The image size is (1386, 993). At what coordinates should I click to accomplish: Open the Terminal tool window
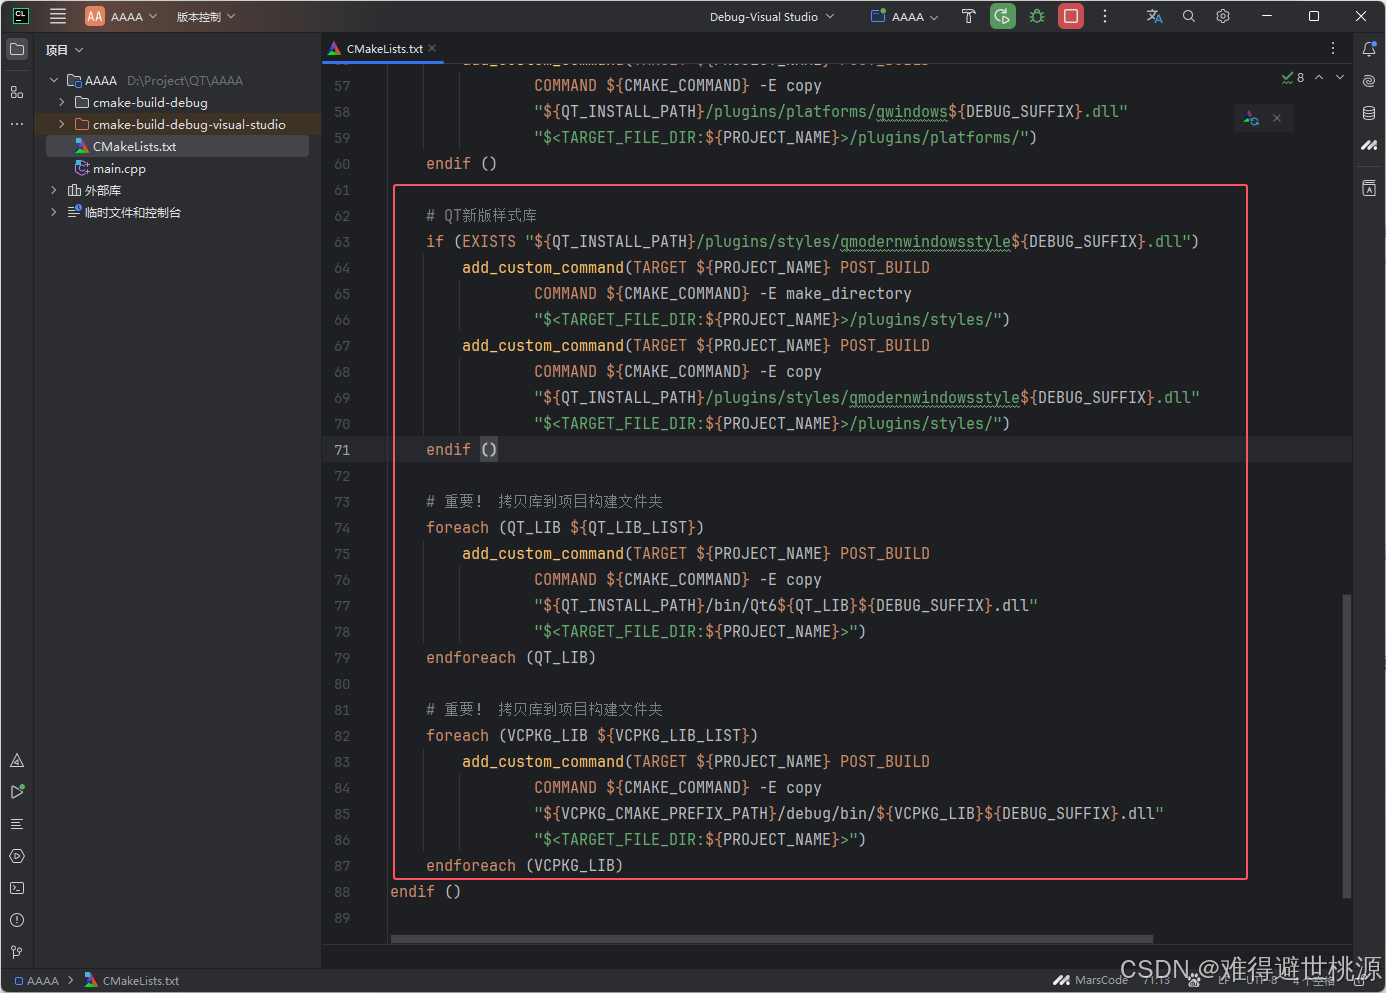(x=17, y=888)
